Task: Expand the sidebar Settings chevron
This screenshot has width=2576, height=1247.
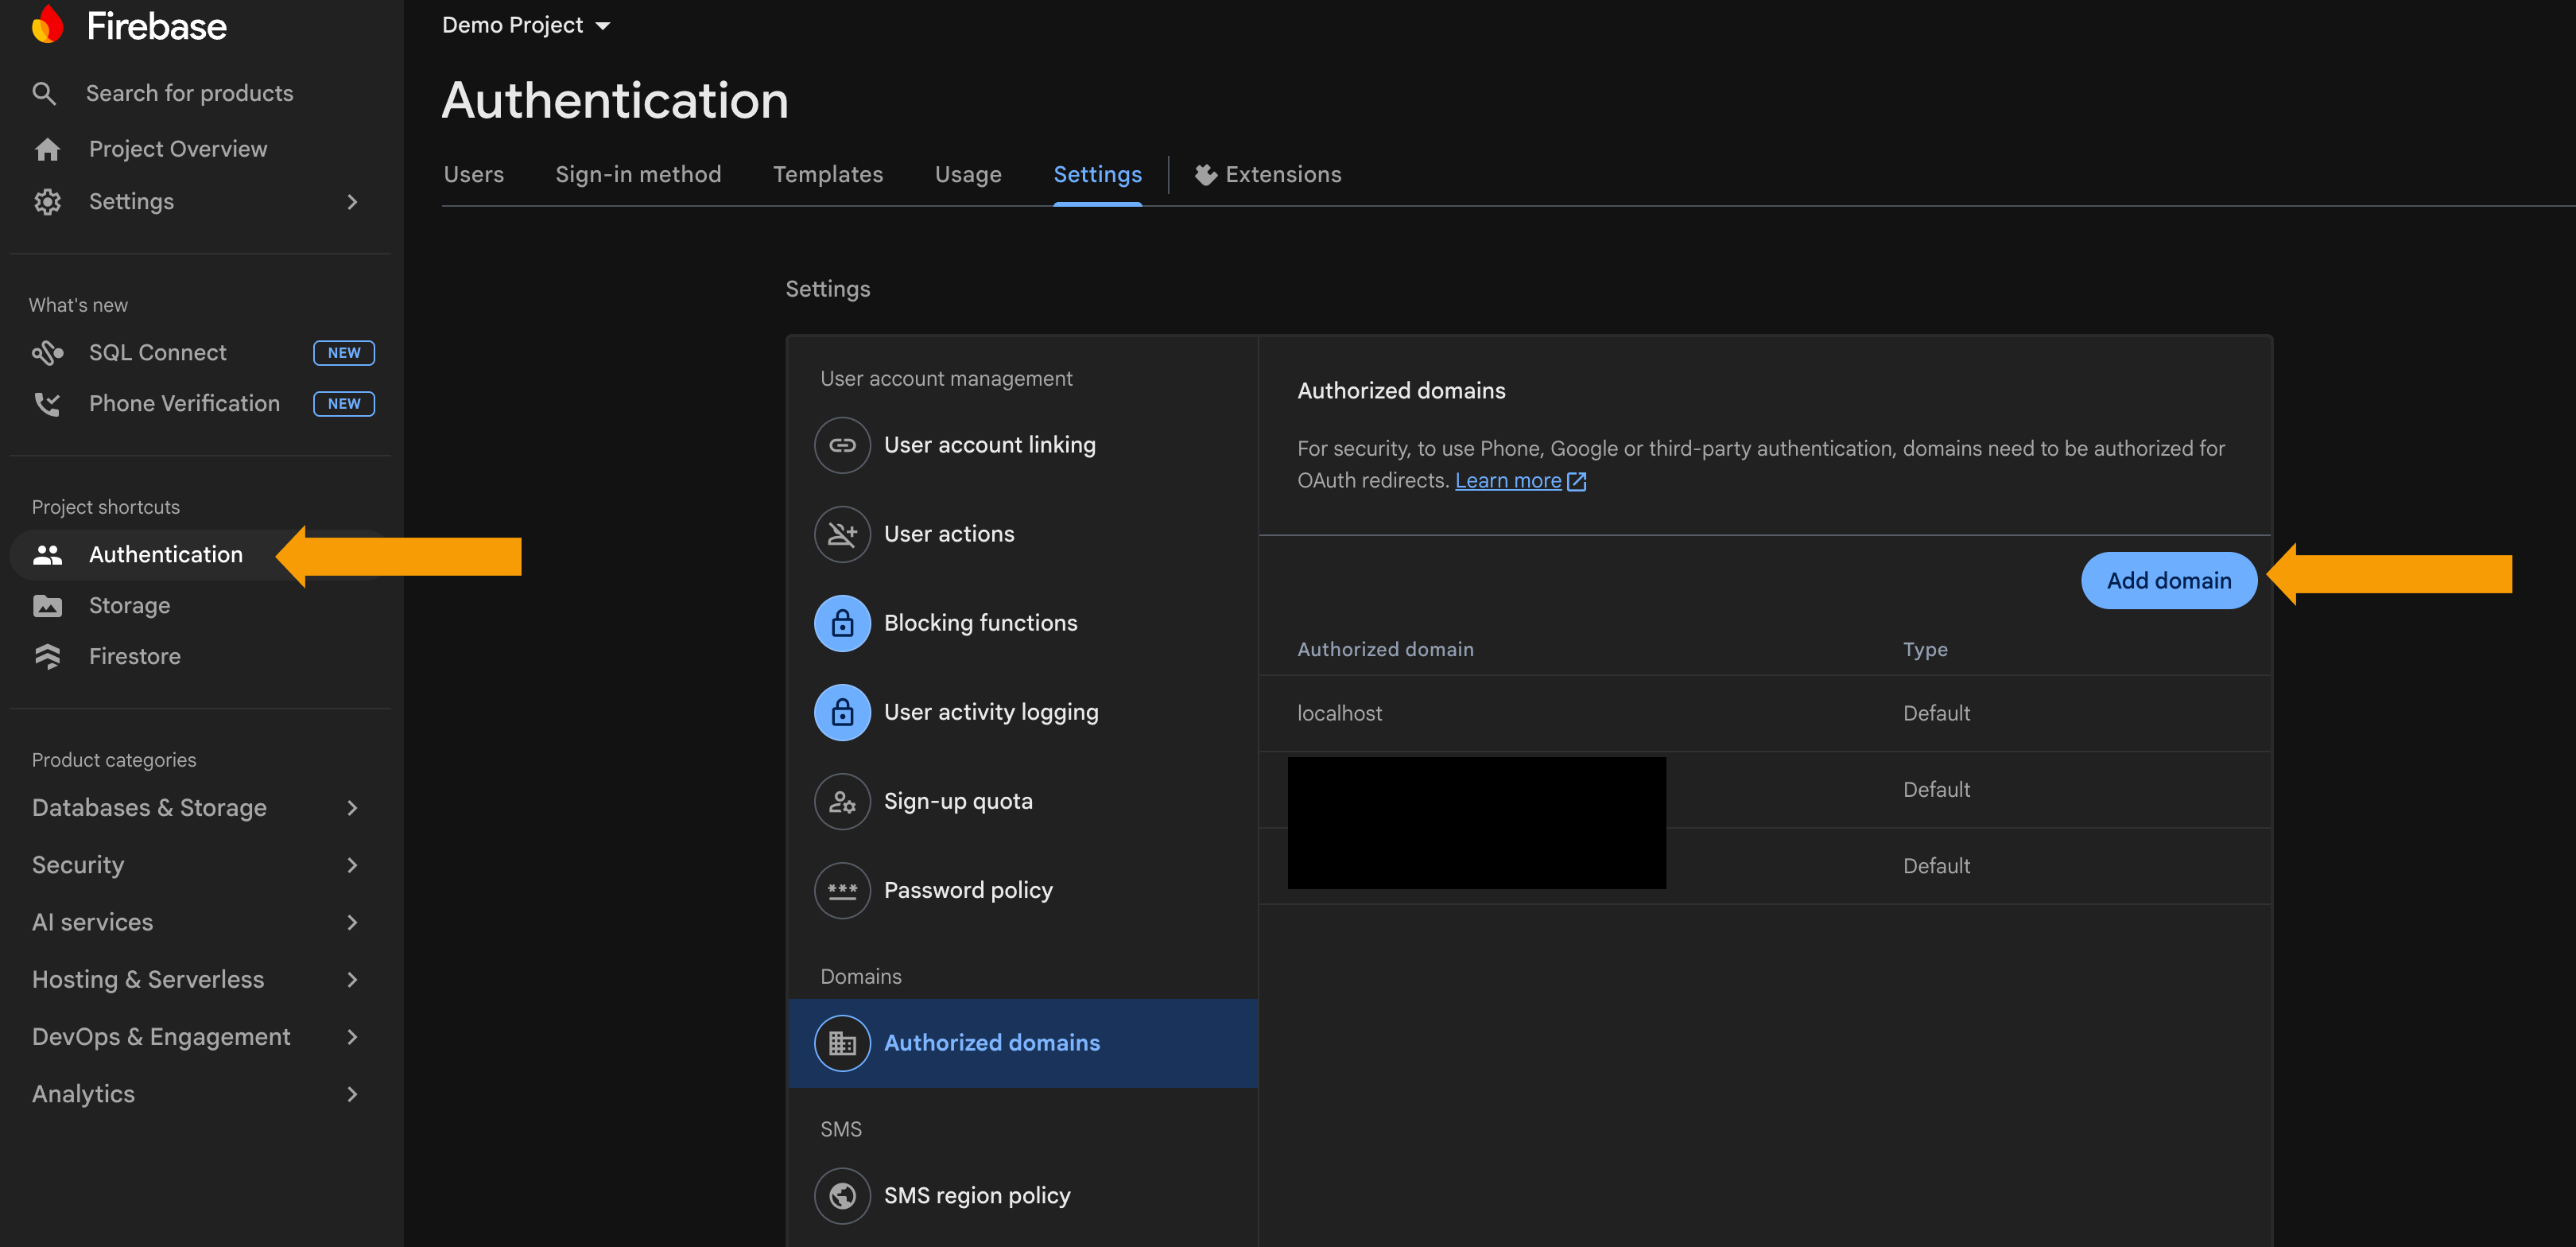Action: point(352,202)
